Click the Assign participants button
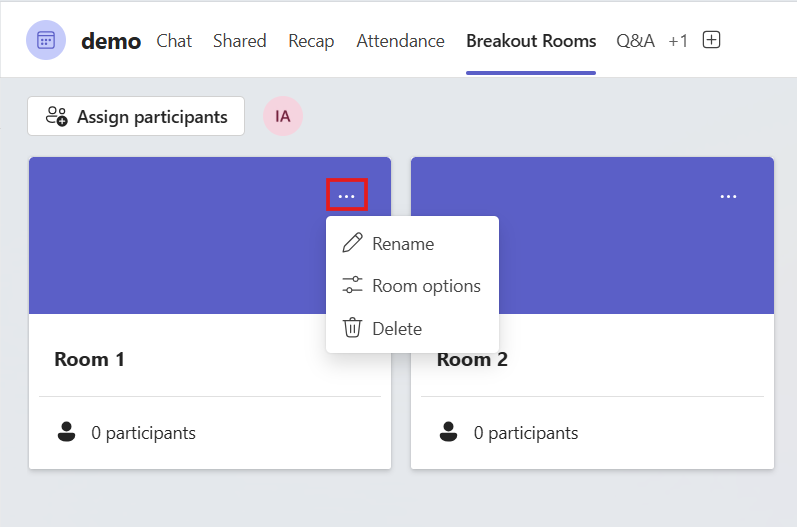Image resolution: width=797 pixels, height=527 pixels. pos(136,116)
